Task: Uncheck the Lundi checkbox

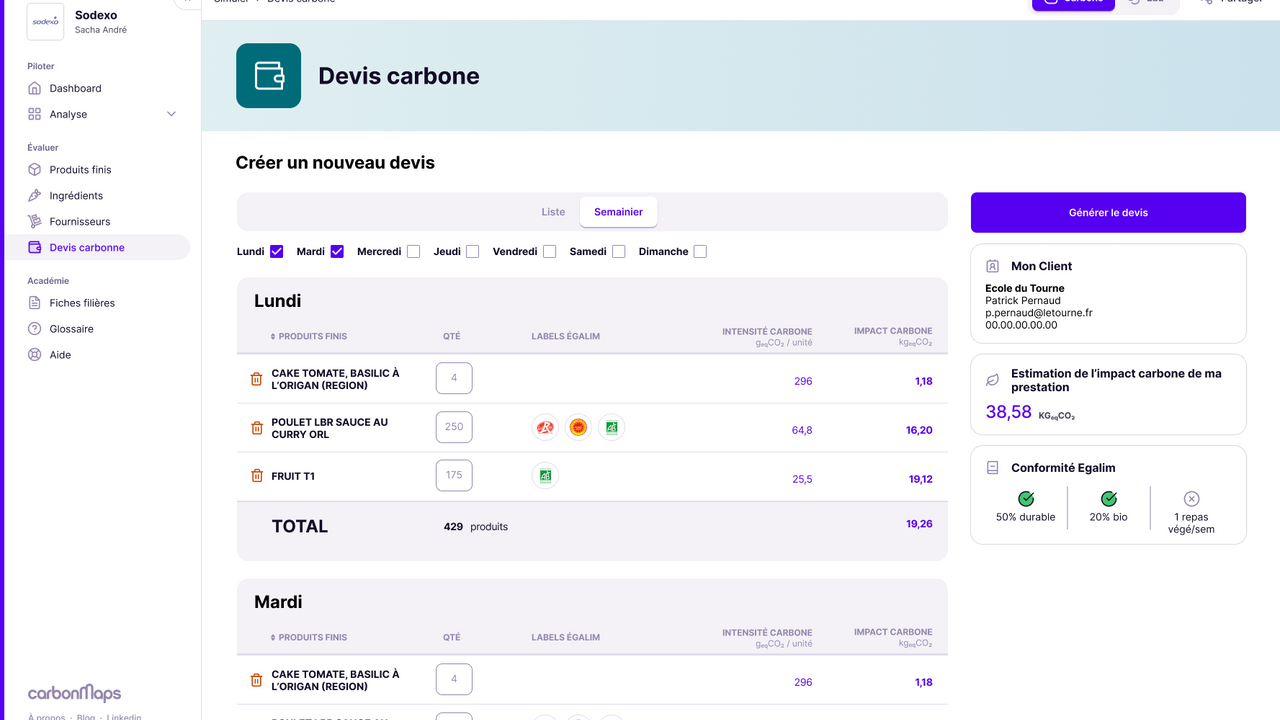Action: (277, 252)
